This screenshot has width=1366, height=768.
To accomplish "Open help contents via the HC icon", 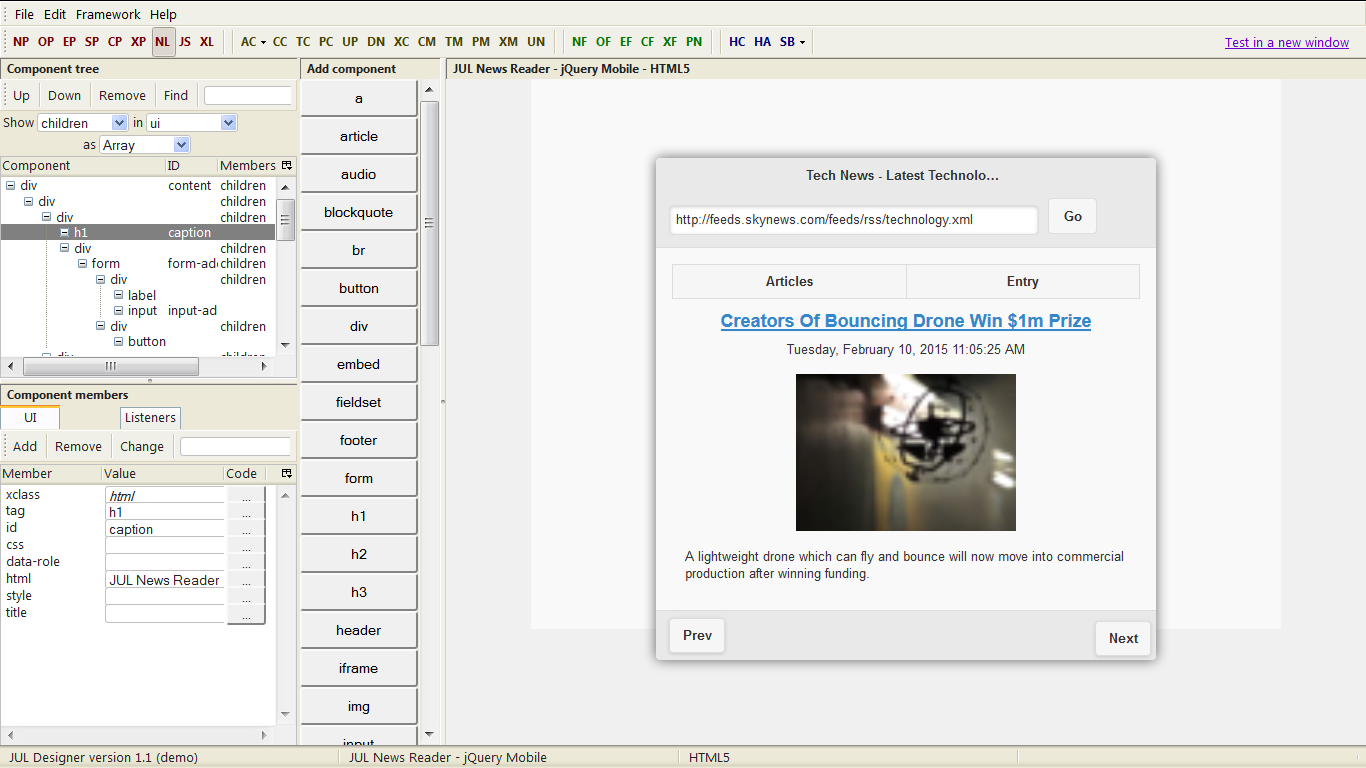I will 737,41.
